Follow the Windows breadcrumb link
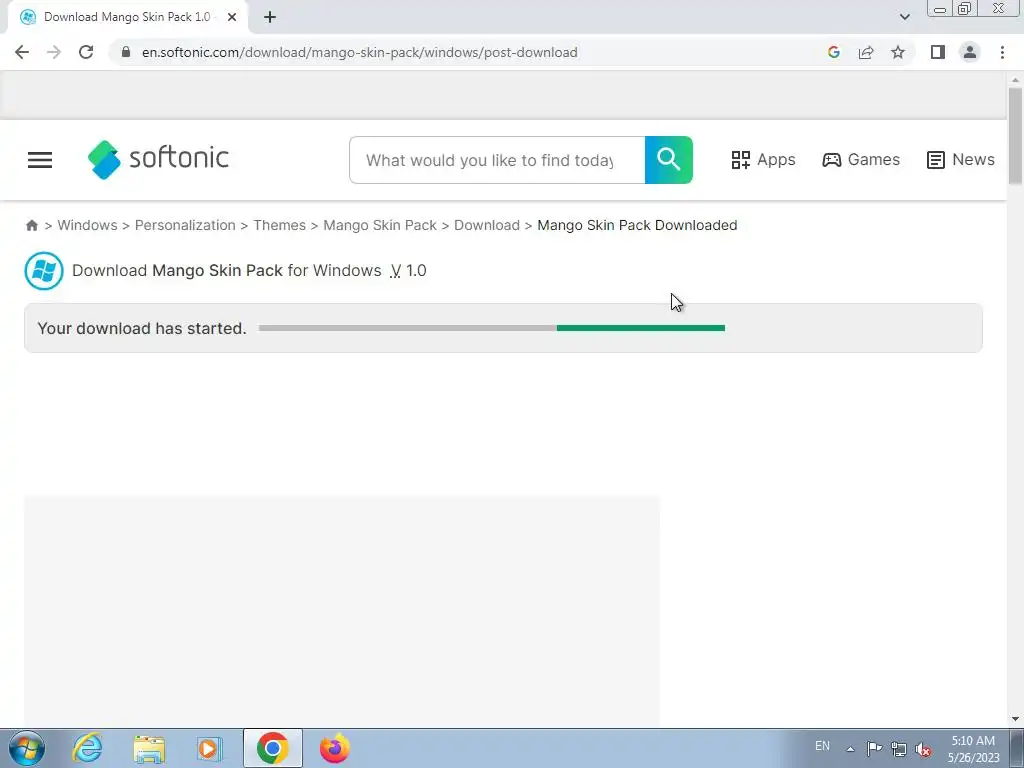Screen dimensions: 1024x768 88,225
